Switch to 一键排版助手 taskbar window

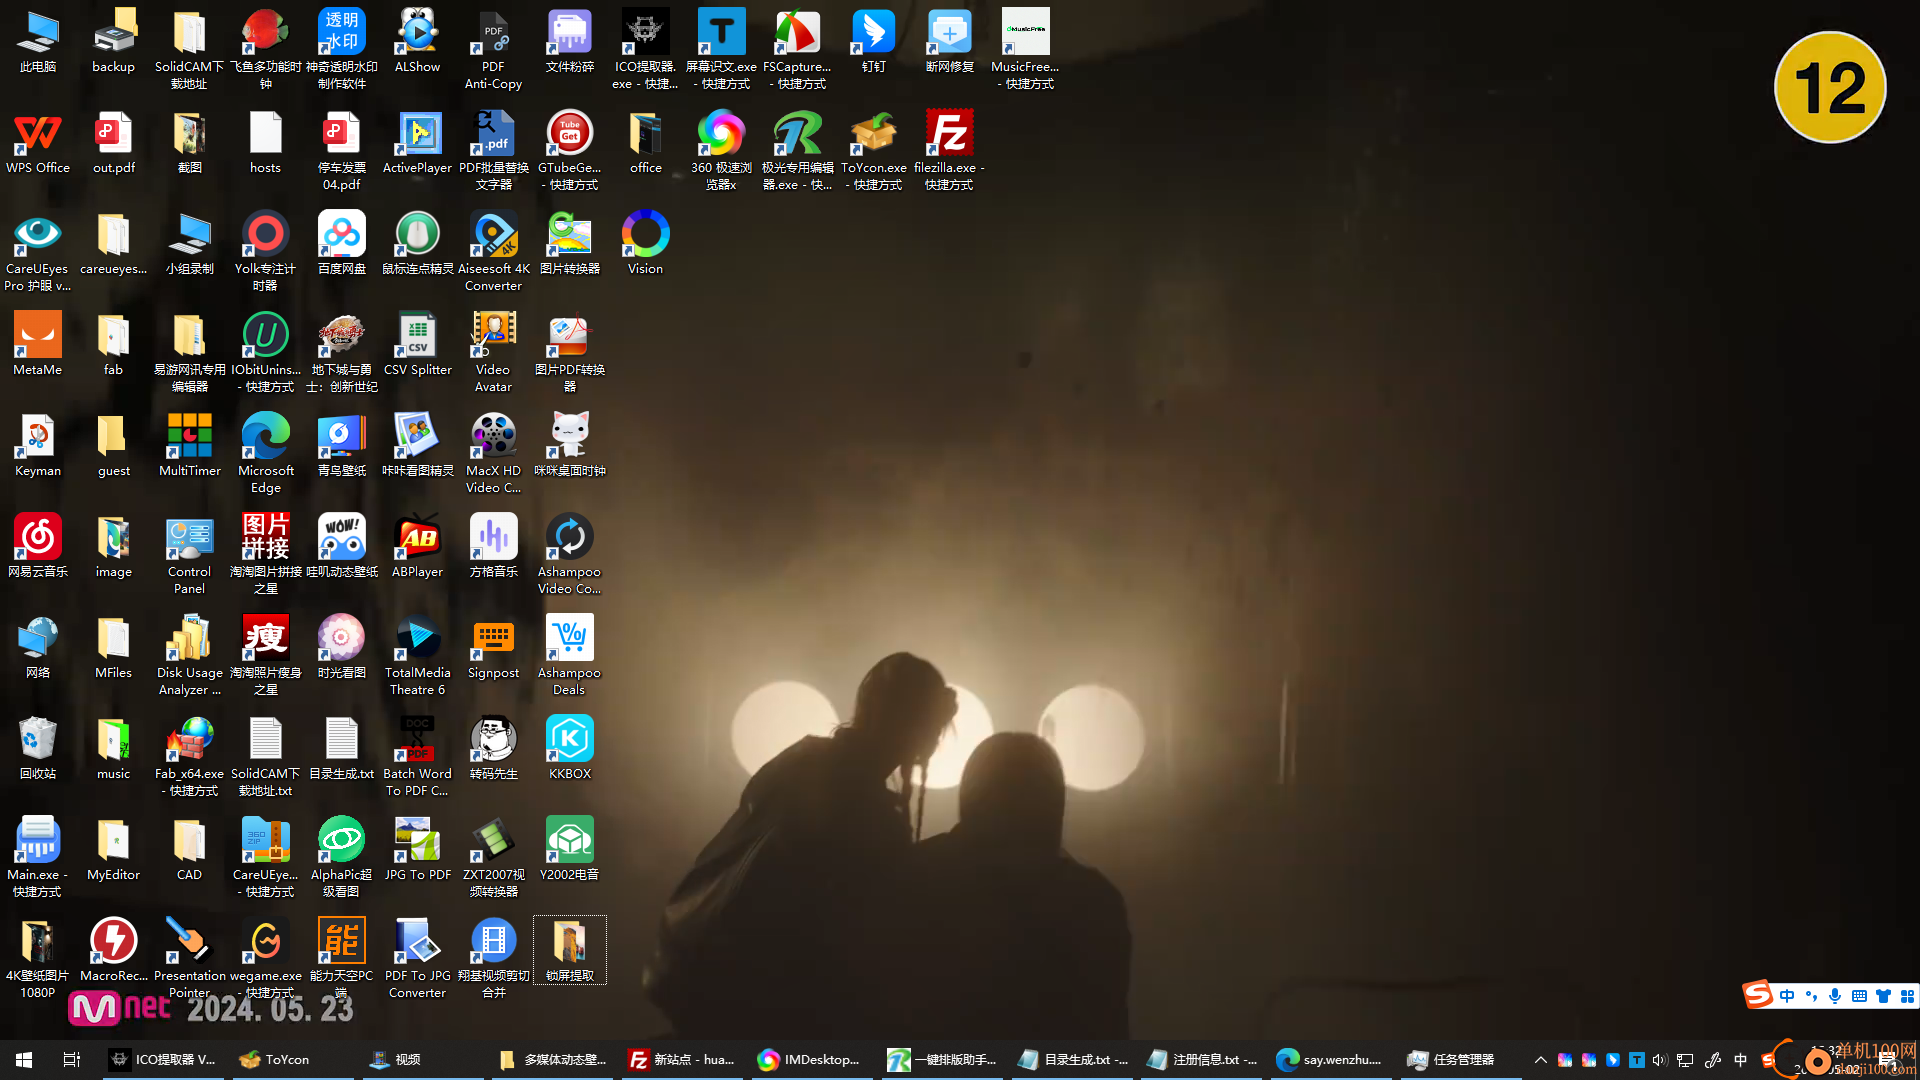click(943, 1059)
